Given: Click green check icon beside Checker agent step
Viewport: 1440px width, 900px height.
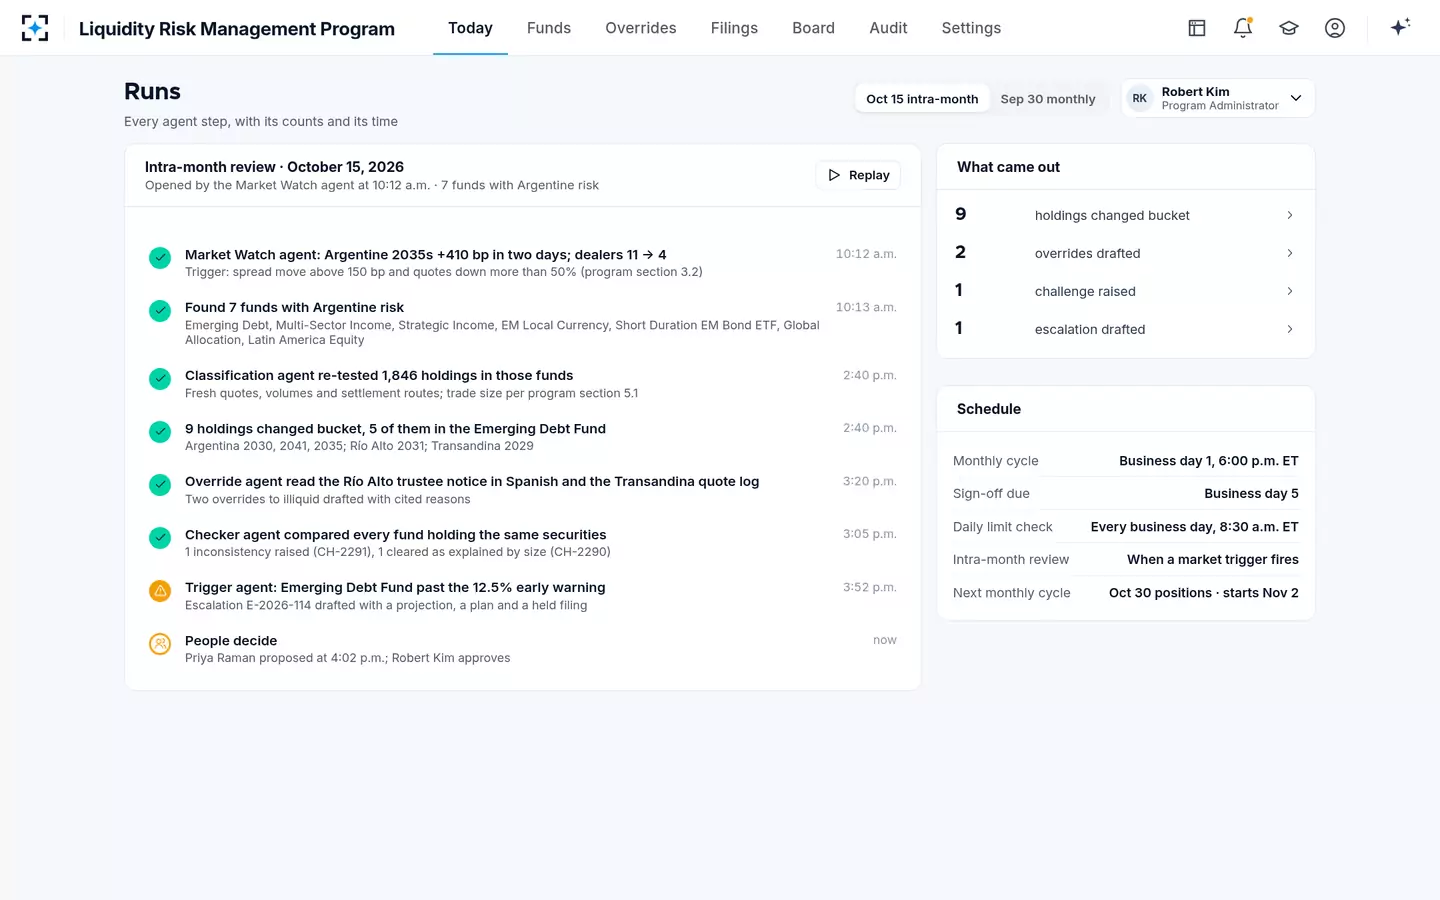Looking at the screenshot, I should [x=160, y=538].
